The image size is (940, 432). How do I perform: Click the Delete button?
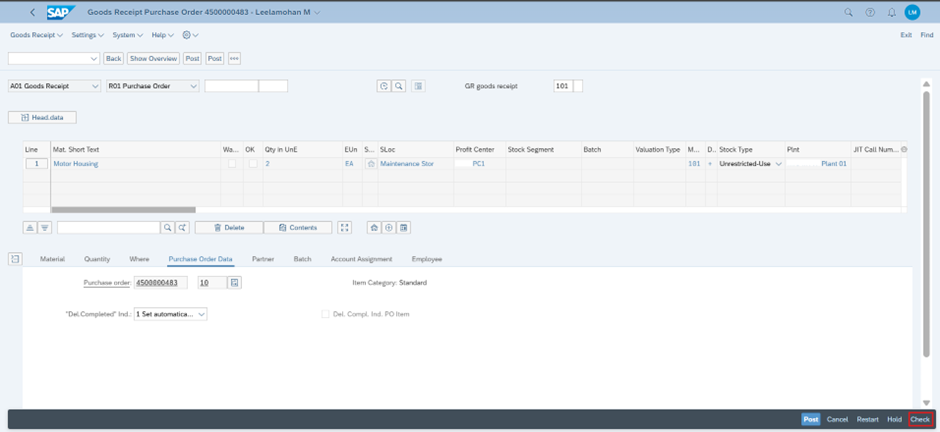[x=229, y=228]
